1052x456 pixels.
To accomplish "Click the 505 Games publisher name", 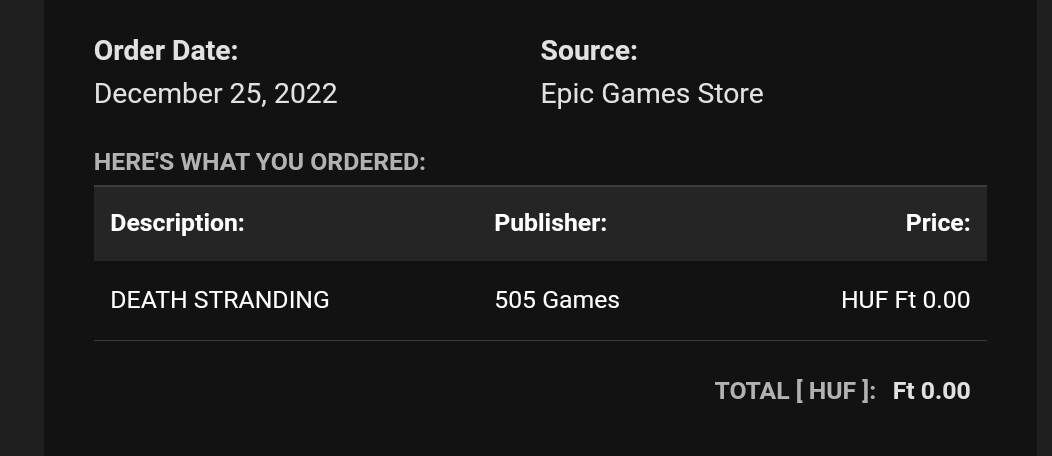I will tap(557, 300).
